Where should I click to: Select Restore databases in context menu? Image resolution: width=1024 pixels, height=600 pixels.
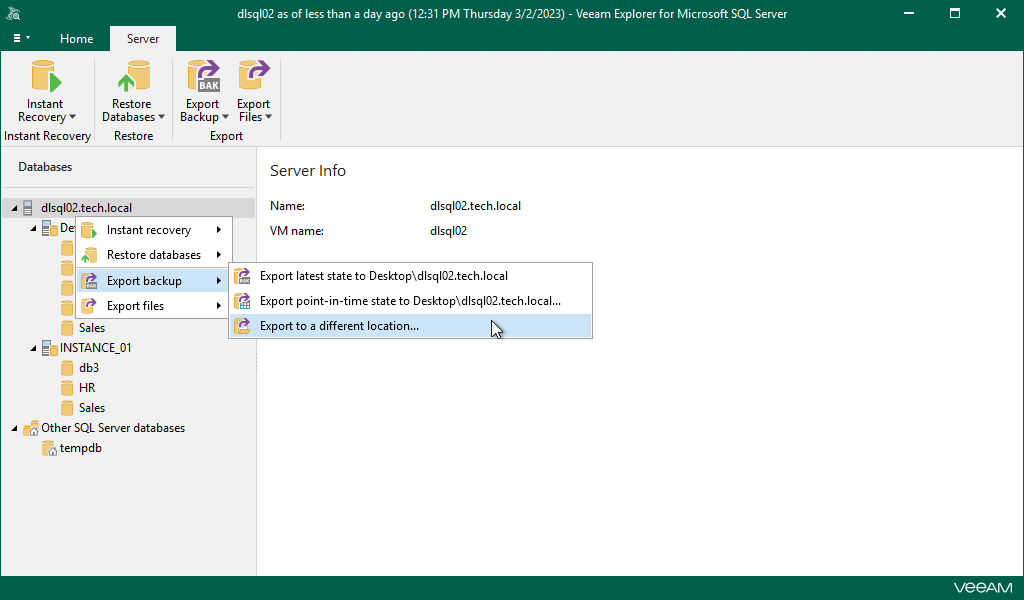[154, 255]
